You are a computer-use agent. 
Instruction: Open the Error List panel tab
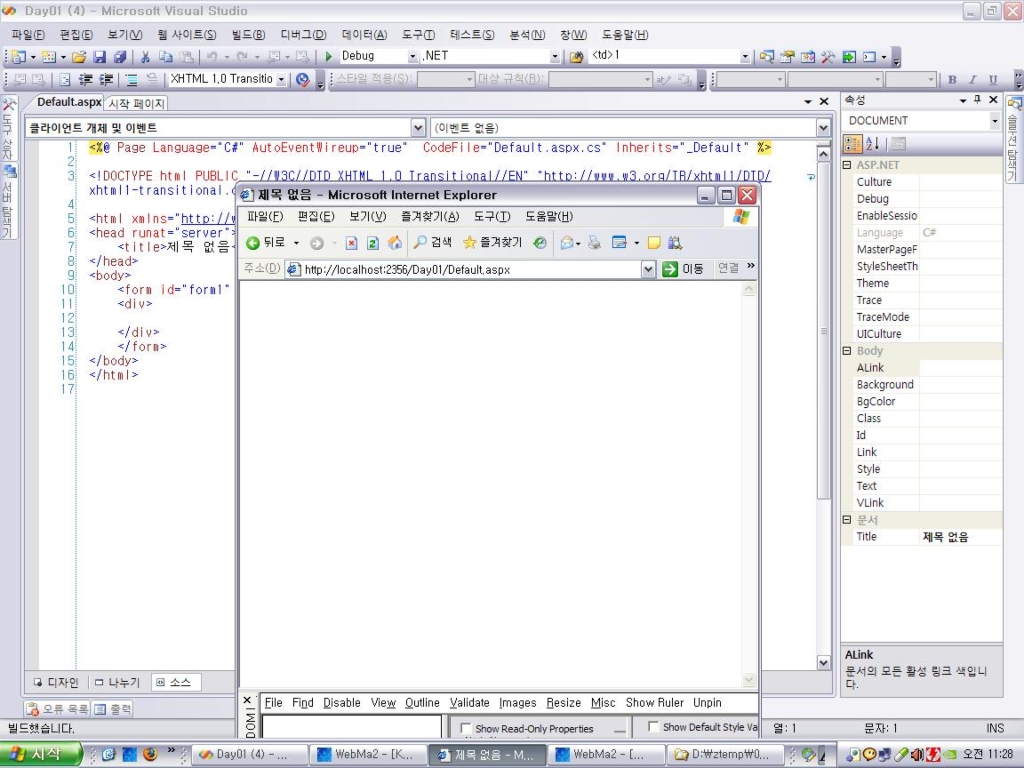pyautogui.click(x=57, y=709)
